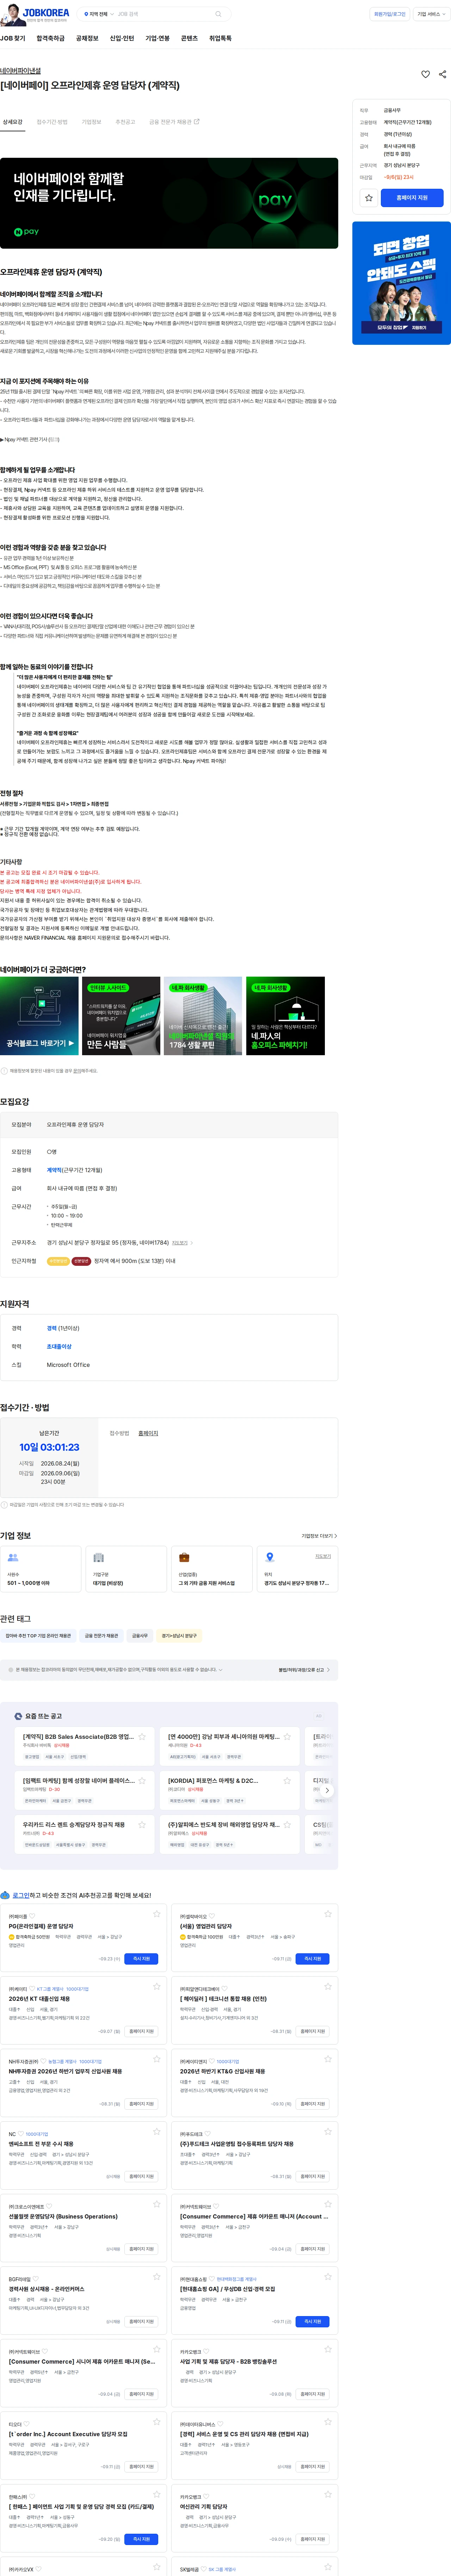This screenshot has height=2576, width=451.
Task: Open the 1784 생활 루틴 thumbnail
Action: [x=203, y=1016]
